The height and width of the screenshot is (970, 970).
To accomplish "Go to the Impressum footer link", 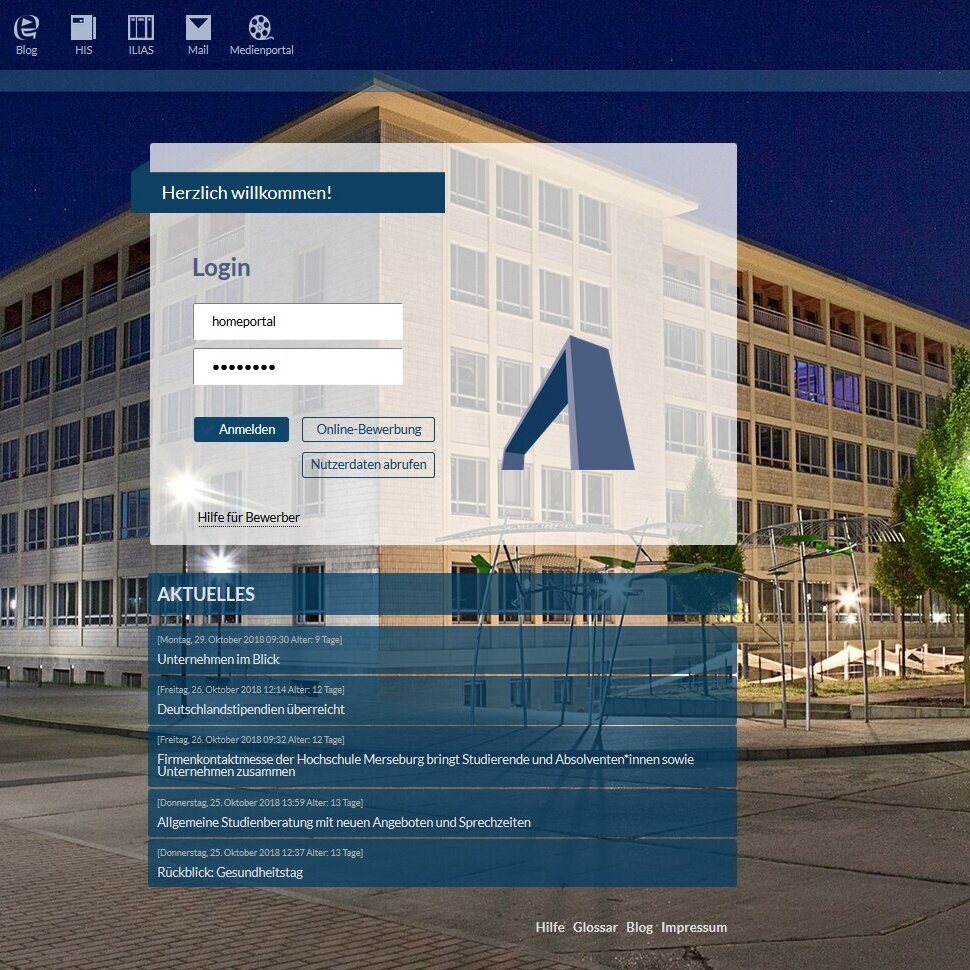I will 694,928.
